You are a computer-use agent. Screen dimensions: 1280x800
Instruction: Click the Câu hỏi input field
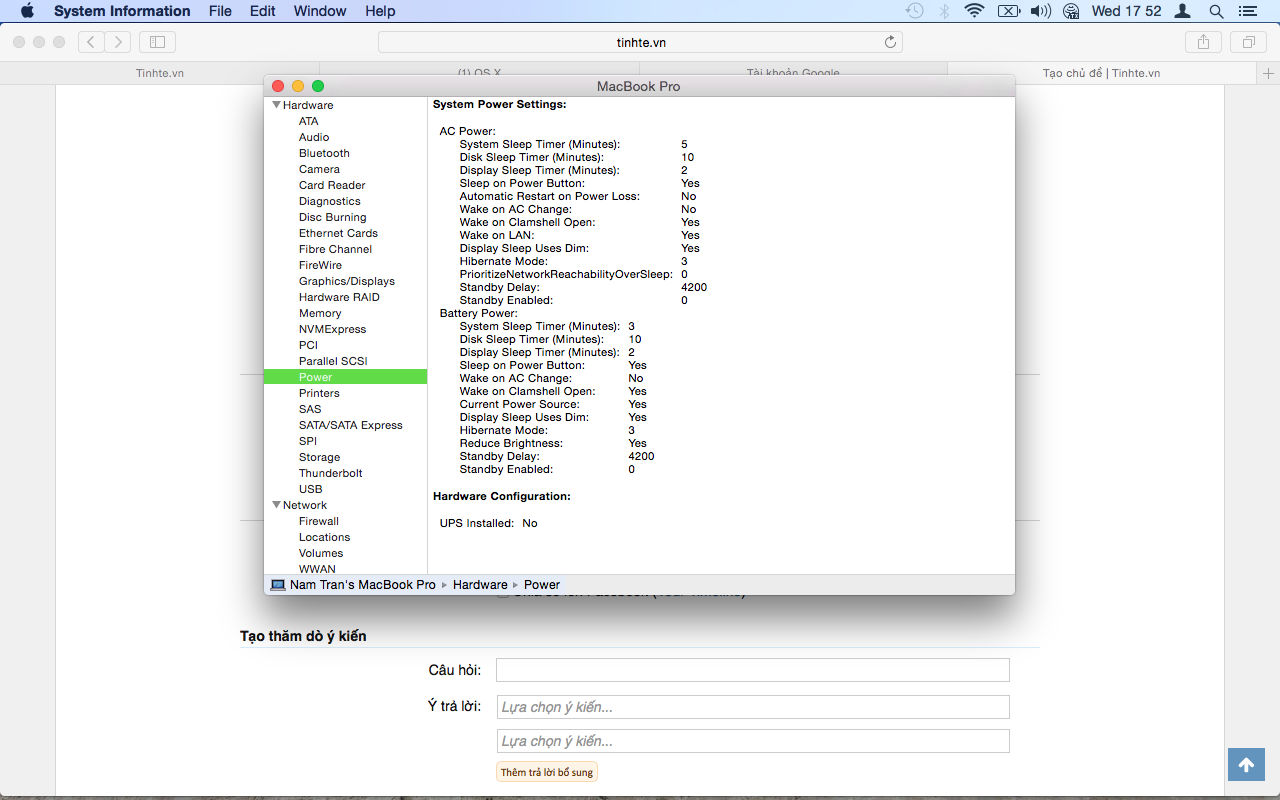pyautogui.click(x=753, y=670)
